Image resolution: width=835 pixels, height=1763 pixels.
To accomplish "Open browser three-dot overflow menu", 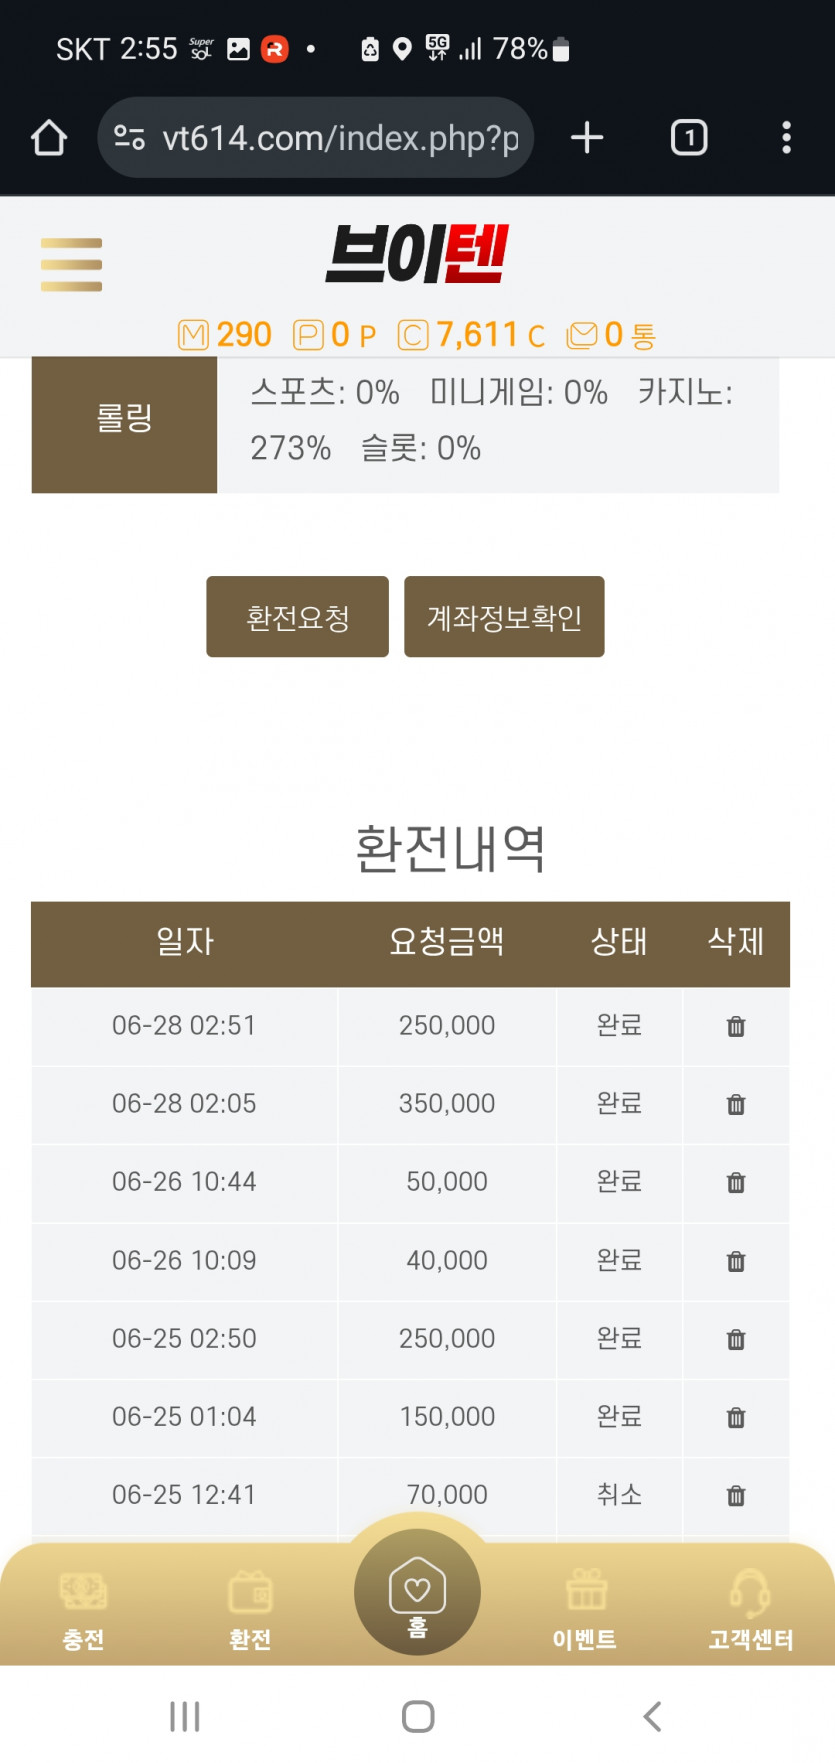I will point(786,138).
